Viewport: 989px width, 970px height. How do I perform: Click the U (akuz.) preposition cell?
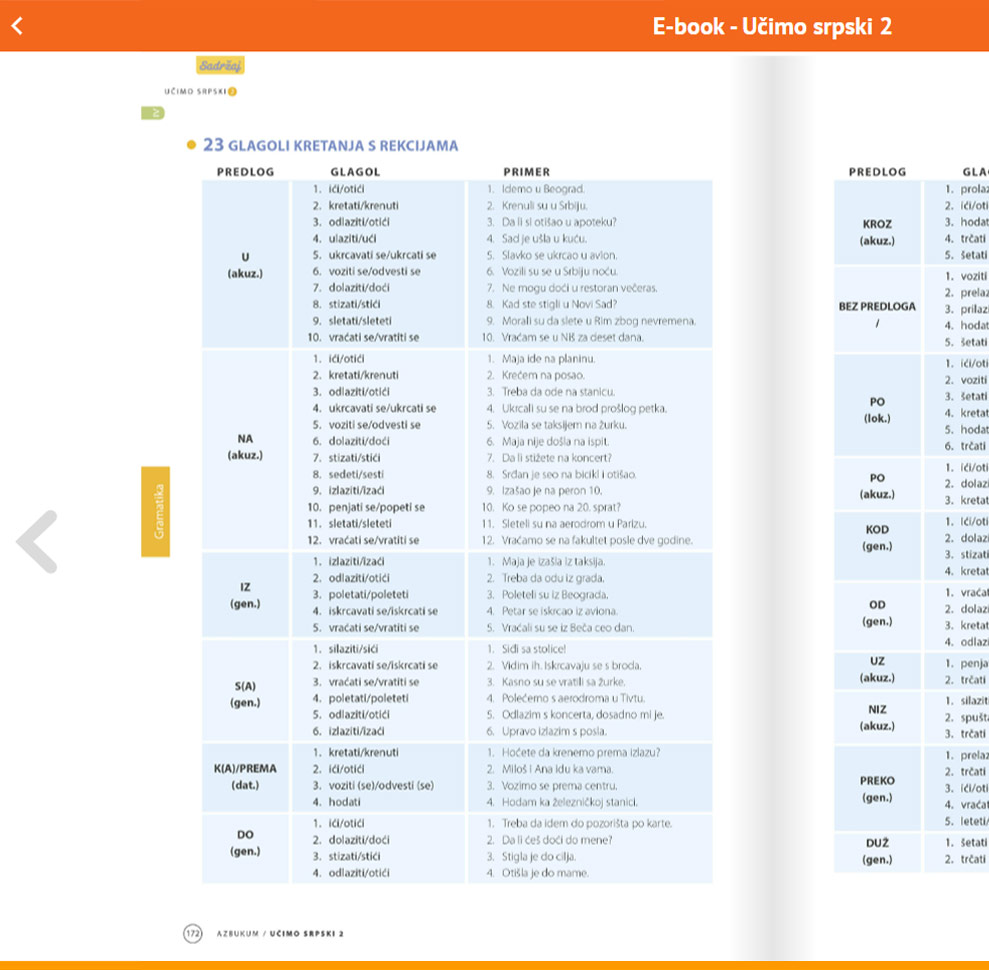click(245, 264)
